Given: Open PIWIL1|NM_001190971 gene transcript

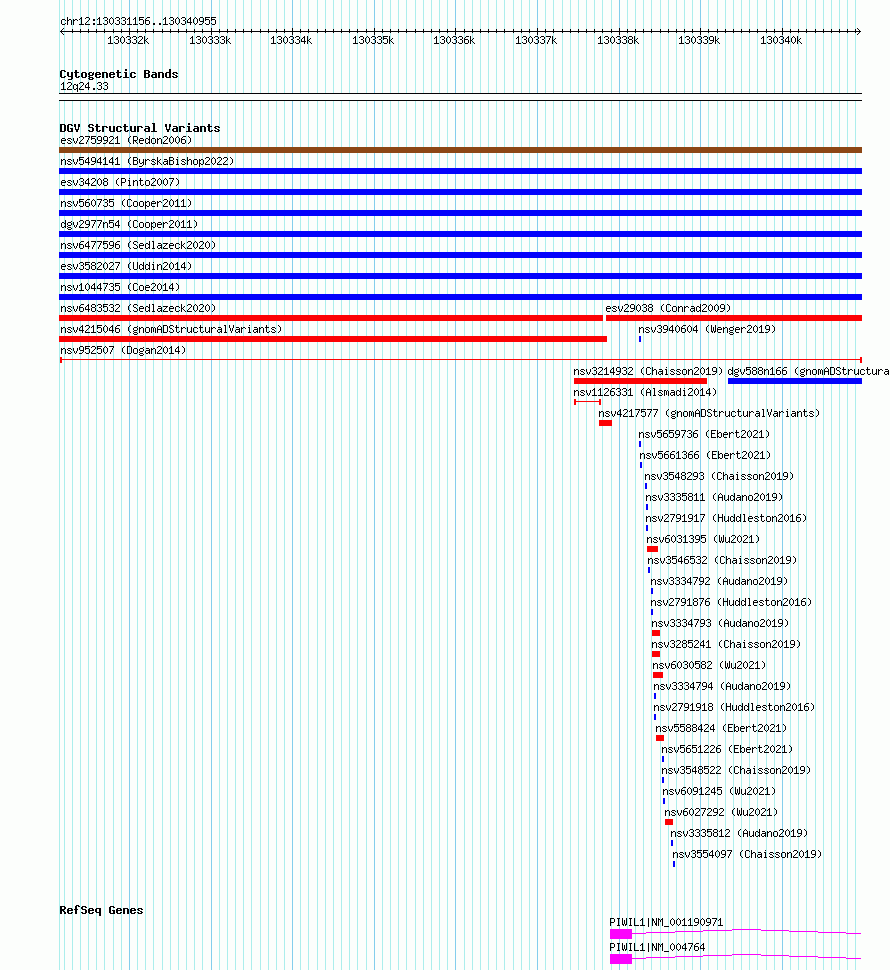Looking at the screenshot, I should [666, 923].
